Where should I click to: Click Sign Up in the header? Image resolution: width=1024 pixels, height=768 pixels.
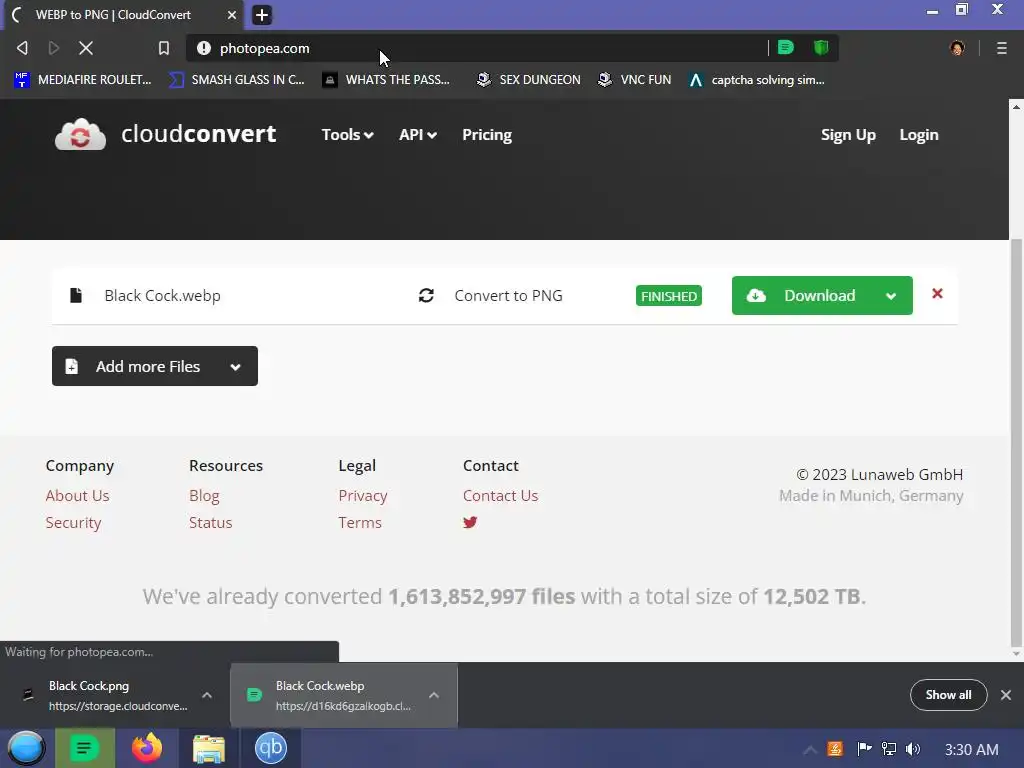coord(848,135)
